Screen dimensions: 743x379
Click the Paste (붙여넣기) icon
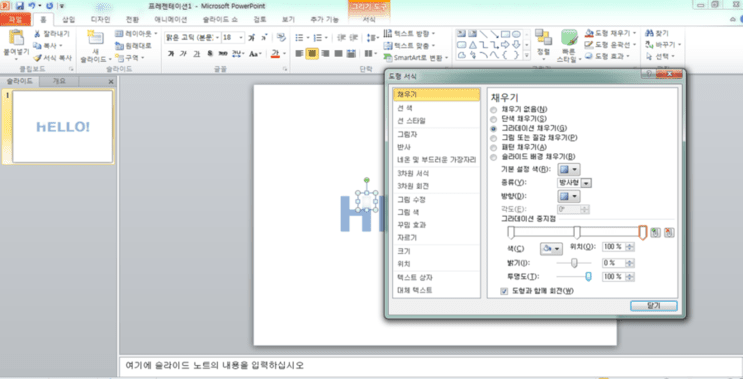pos(16,39)
